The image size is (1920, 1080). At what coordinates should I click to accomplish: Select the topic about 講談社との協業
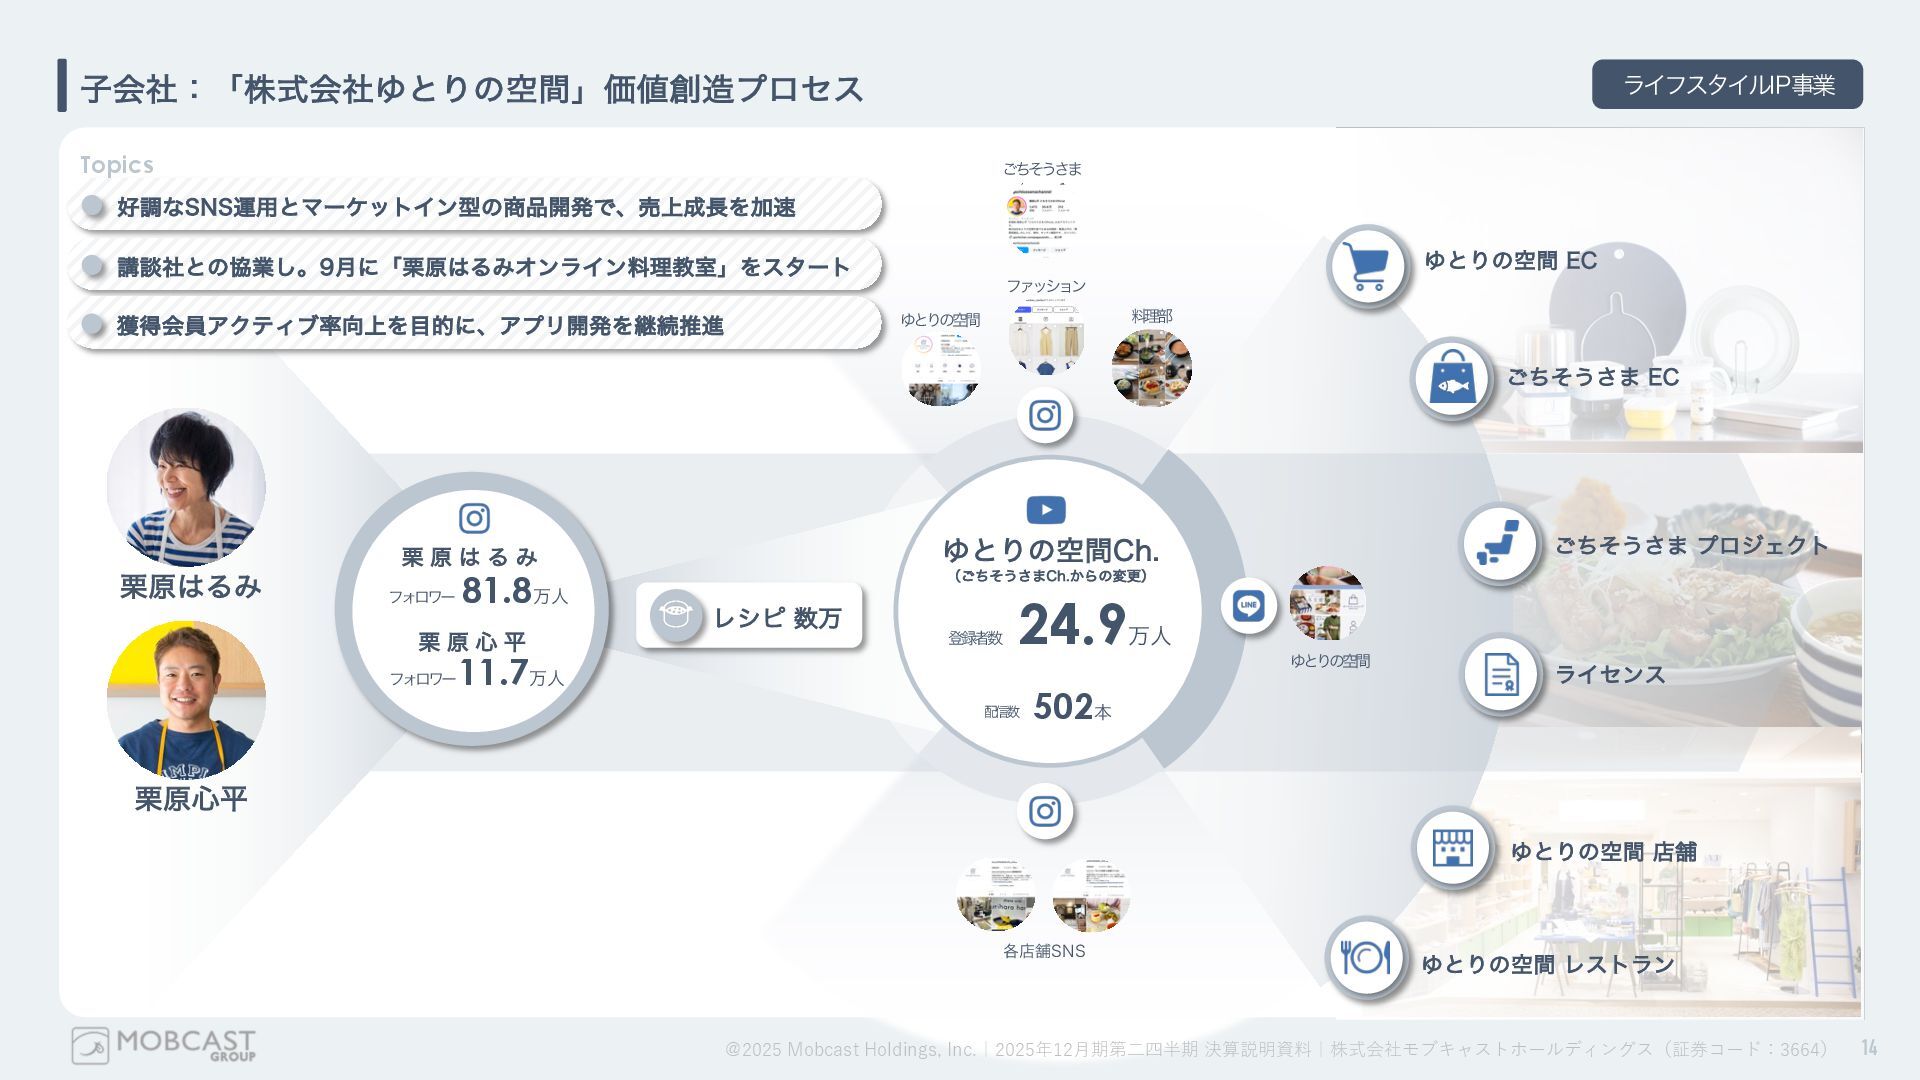475,267
